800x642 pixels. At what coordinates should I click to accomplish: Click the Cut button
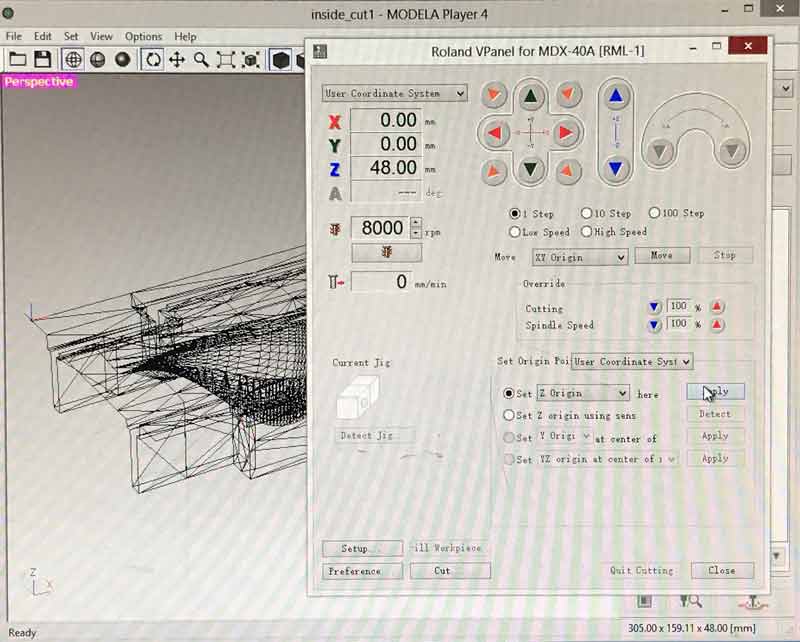450,571
